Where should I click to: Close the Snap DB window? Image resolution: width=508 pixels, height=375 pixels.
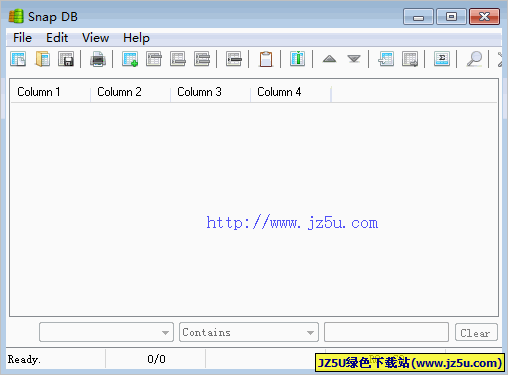pyautogui.click(x=485, y=17)
